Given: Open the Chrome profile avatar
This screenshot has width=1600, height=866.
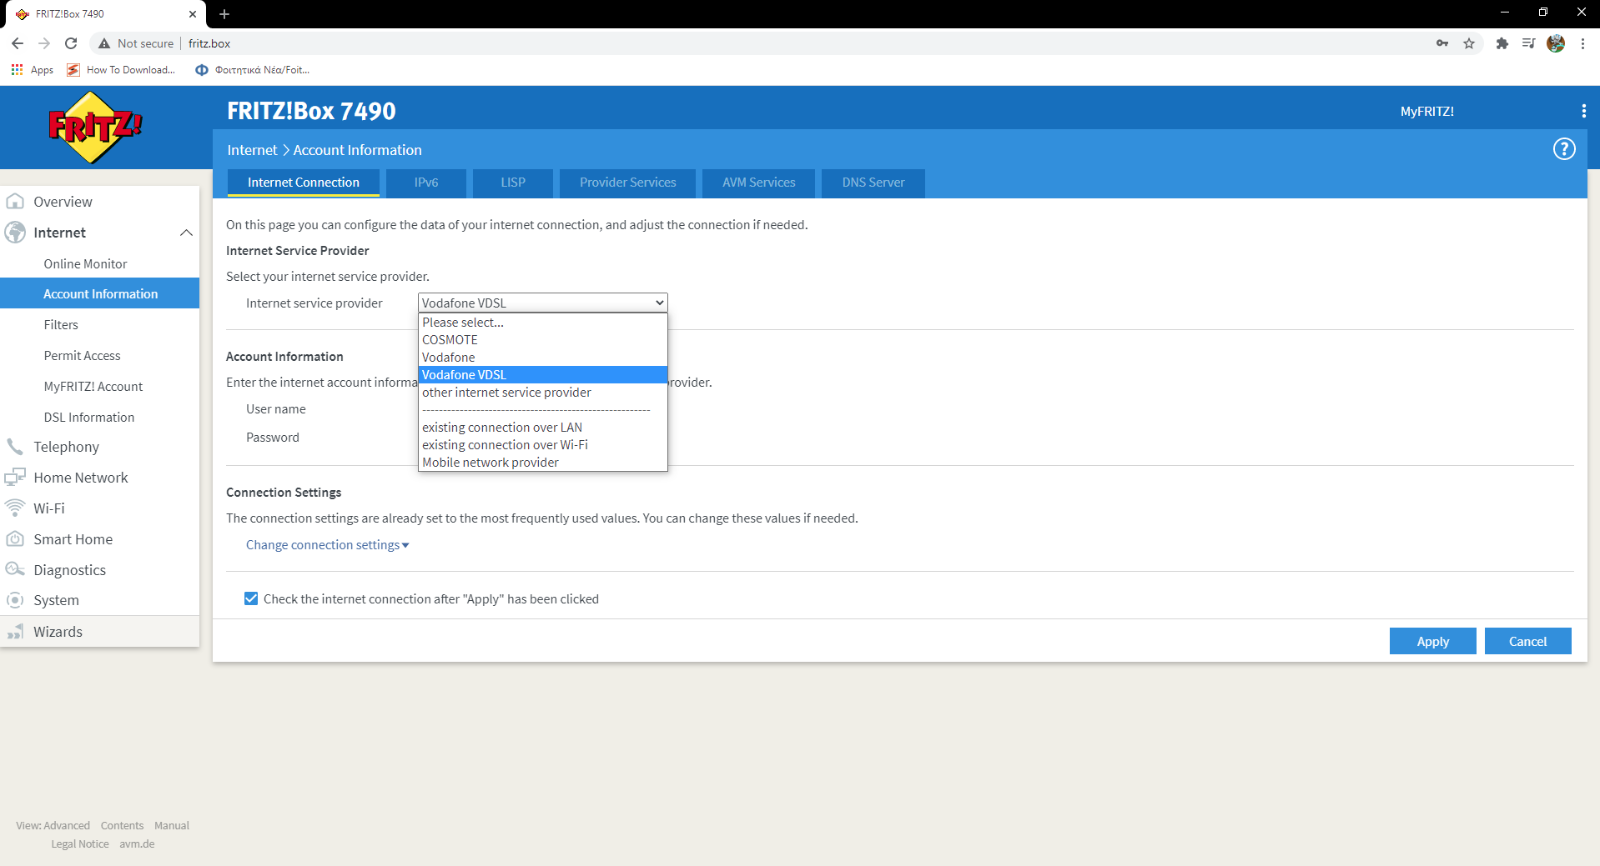Looking at the screenshot, I should (1555, 43).
